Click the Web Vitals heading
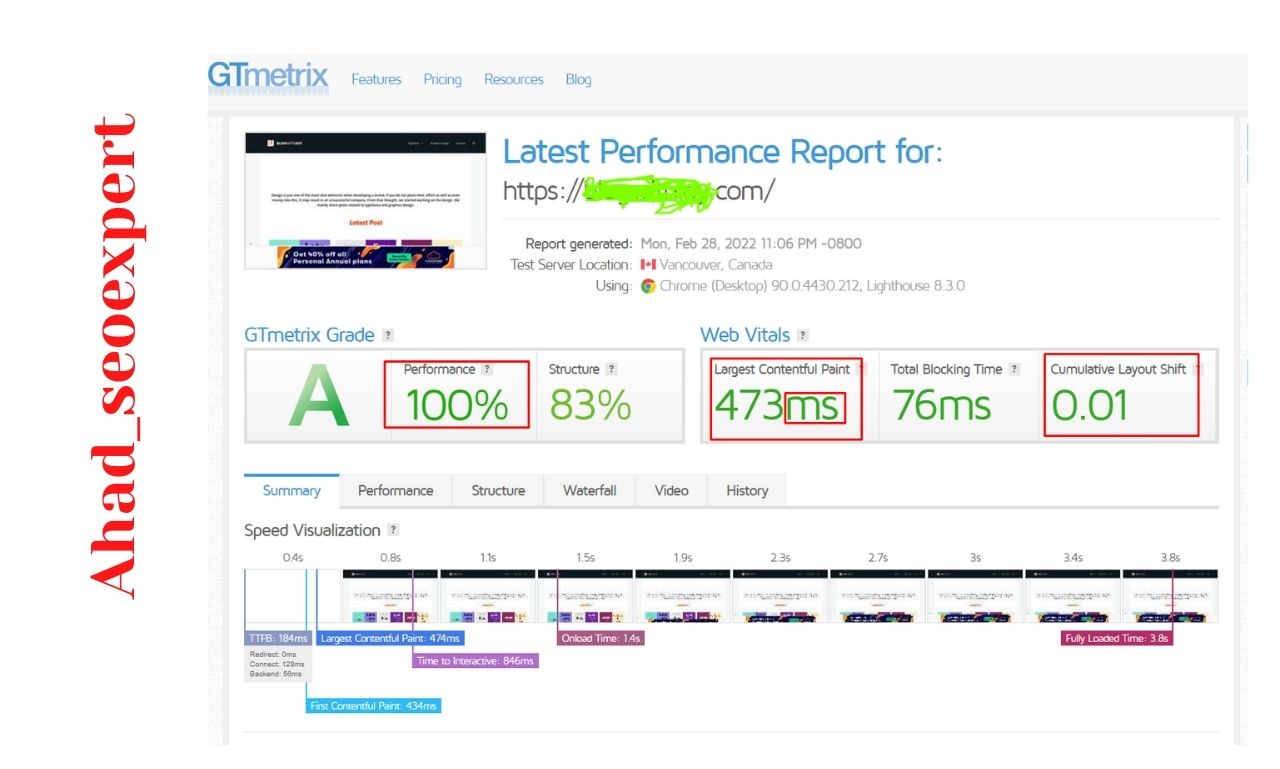 745,336
